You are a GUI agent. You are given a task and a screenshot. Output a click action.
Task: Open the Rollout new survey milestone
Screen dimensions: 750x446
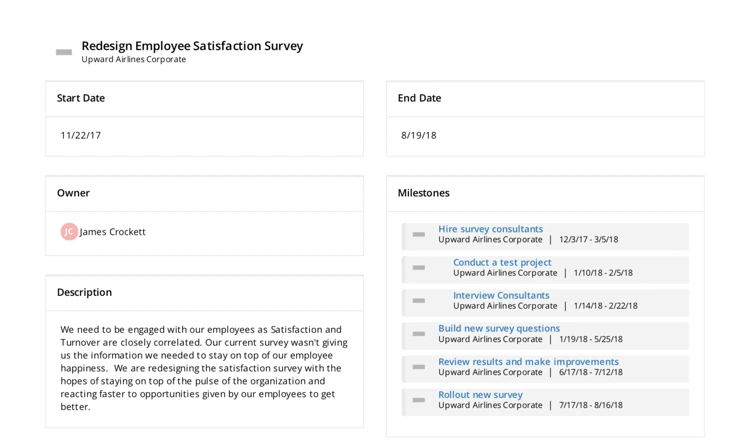(480, 395)
